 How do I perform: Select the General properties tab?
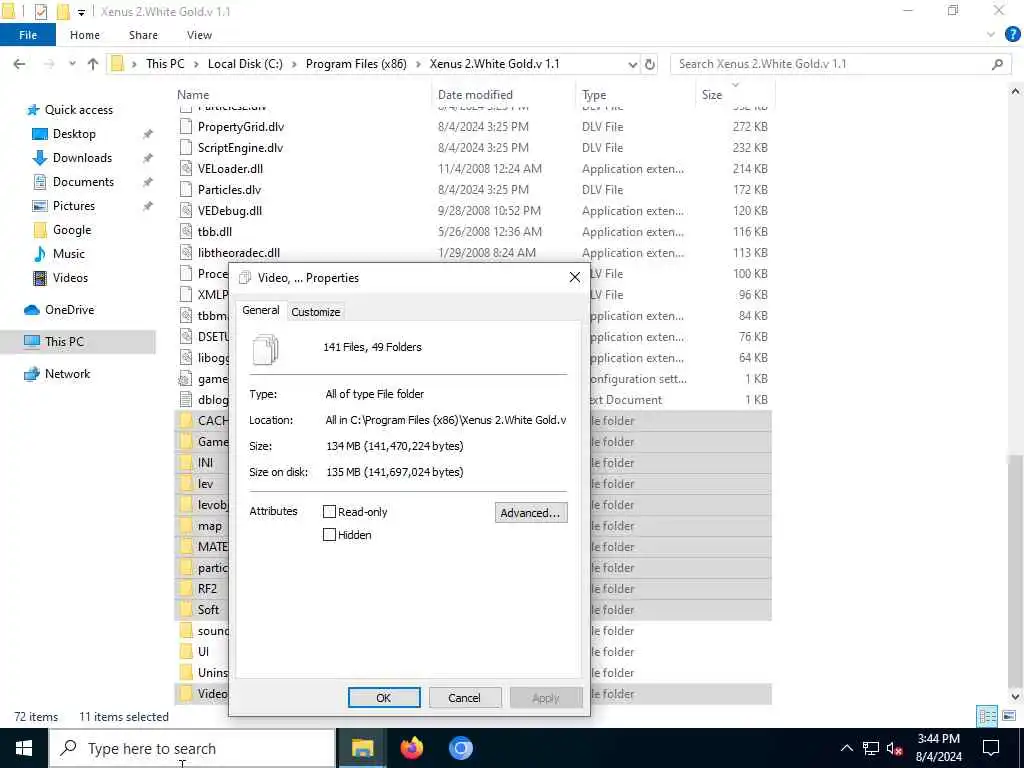click(x=261, y=311)
